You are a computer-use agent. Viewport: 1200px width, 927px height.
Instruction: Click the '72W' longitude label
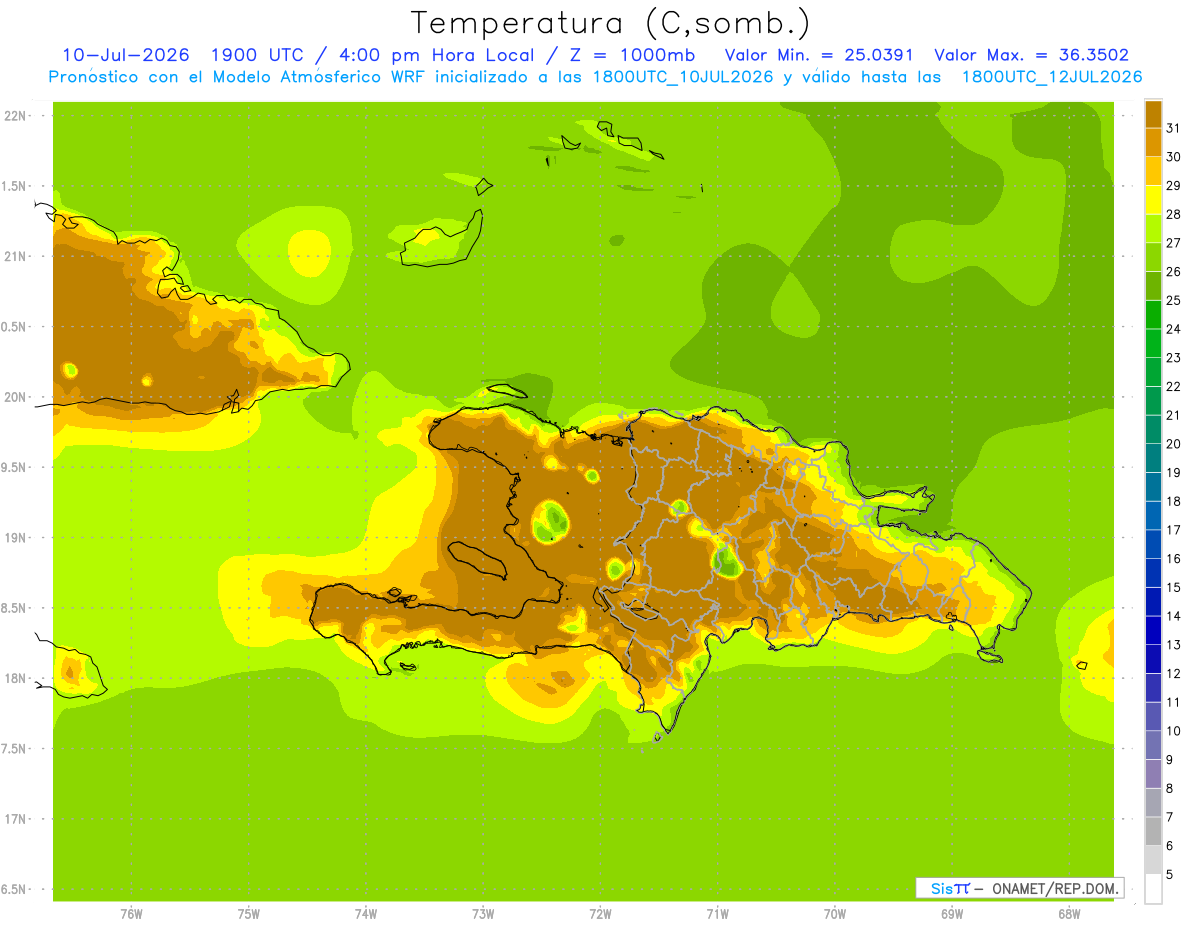600,913
